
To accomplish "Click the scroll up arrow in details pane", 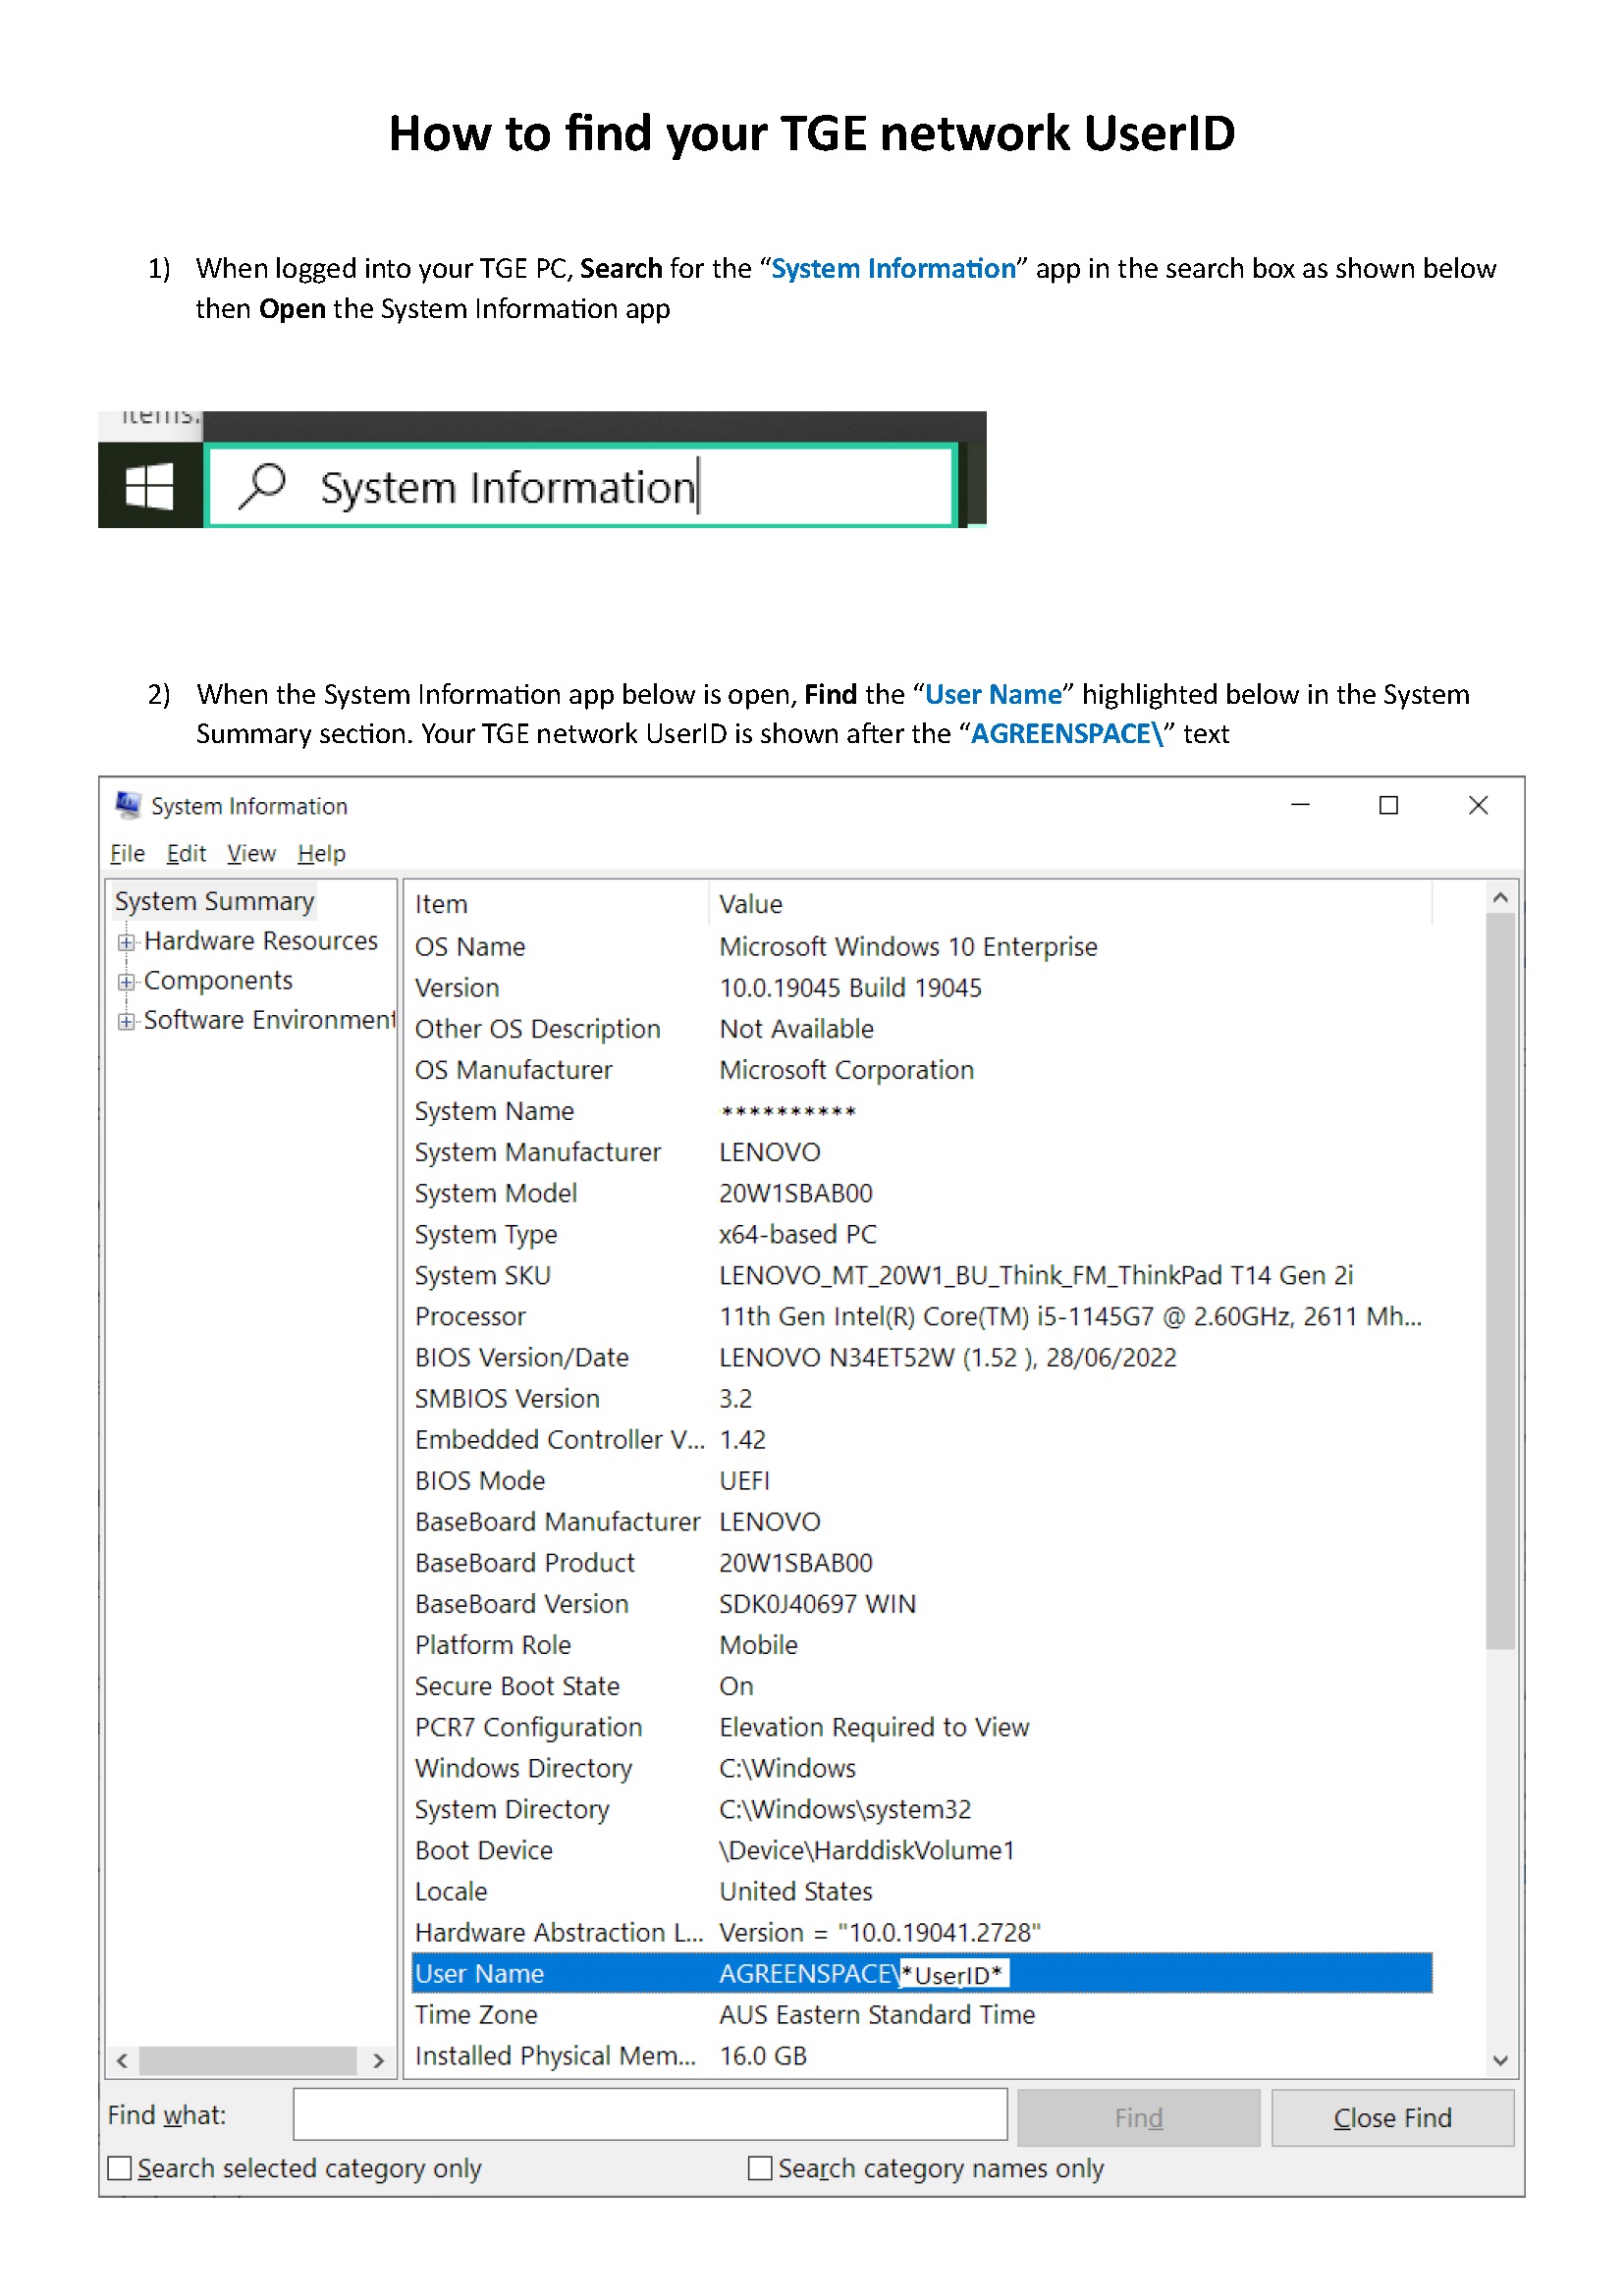I will pyautogui.click(x=1499, y=898).
